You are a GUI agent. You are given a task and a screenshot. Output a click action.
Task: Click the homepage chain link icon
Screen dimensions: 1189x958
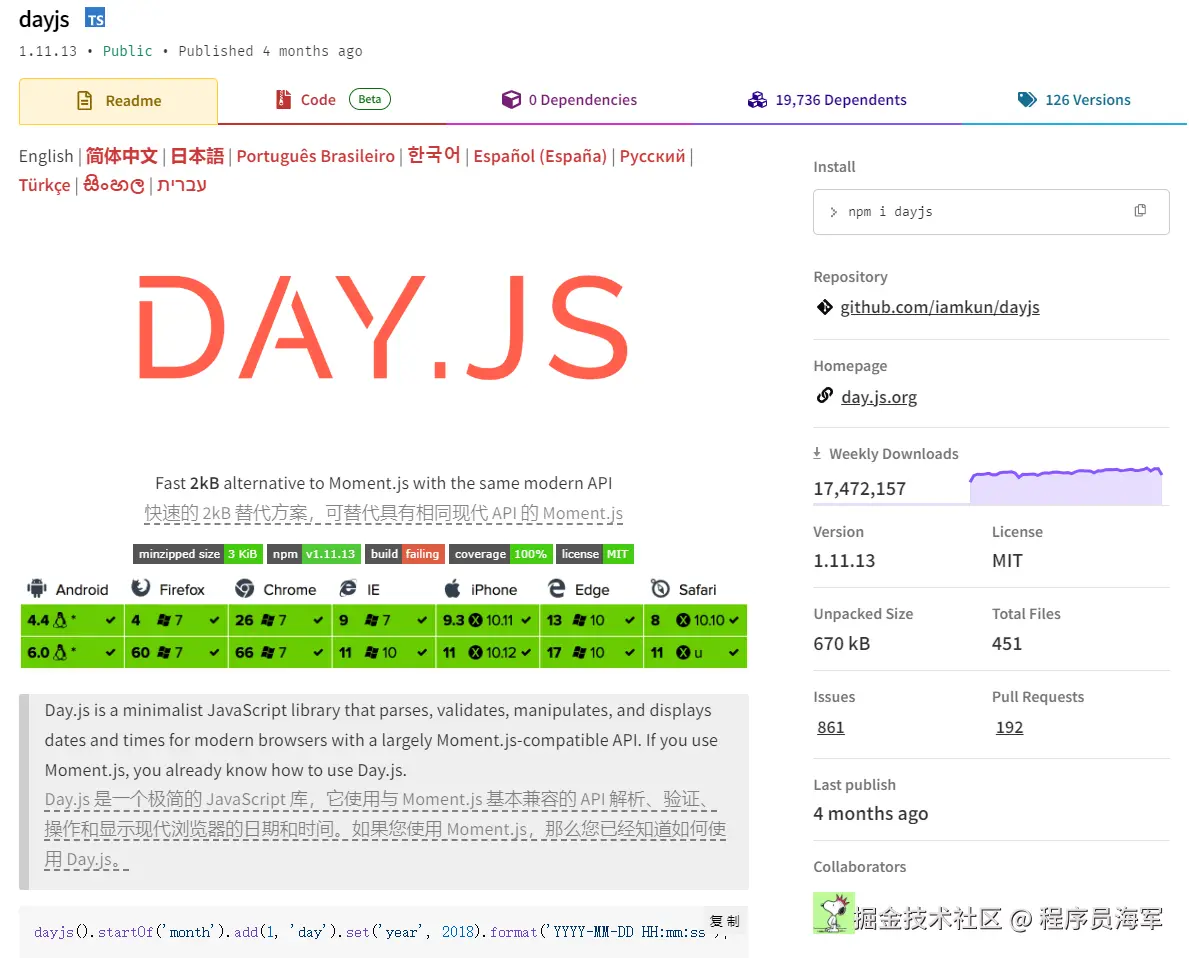coord(824,395)
